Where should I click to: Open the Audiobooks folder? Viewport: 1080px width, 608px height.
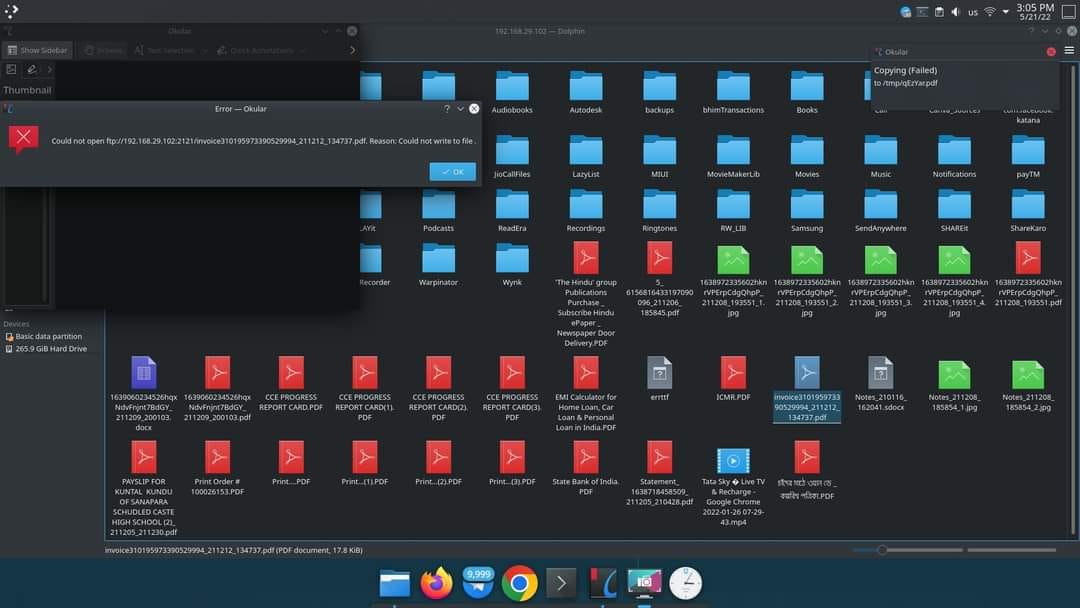(x=512, y=92)
